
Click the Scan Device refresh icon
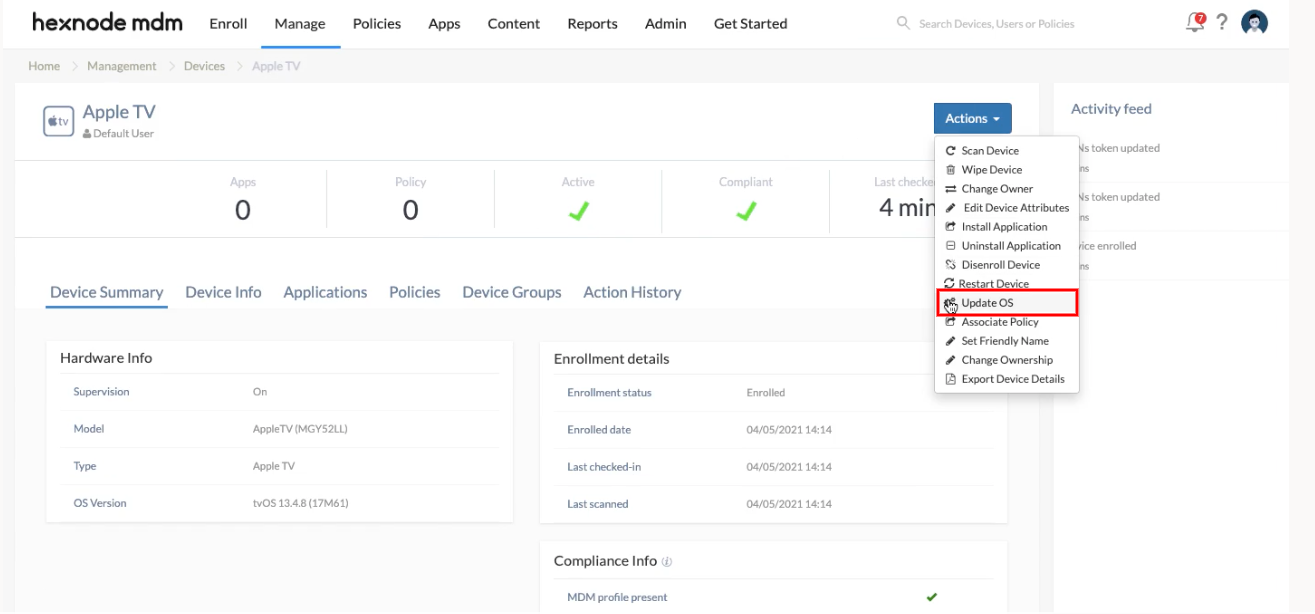(x=951, y=151)
